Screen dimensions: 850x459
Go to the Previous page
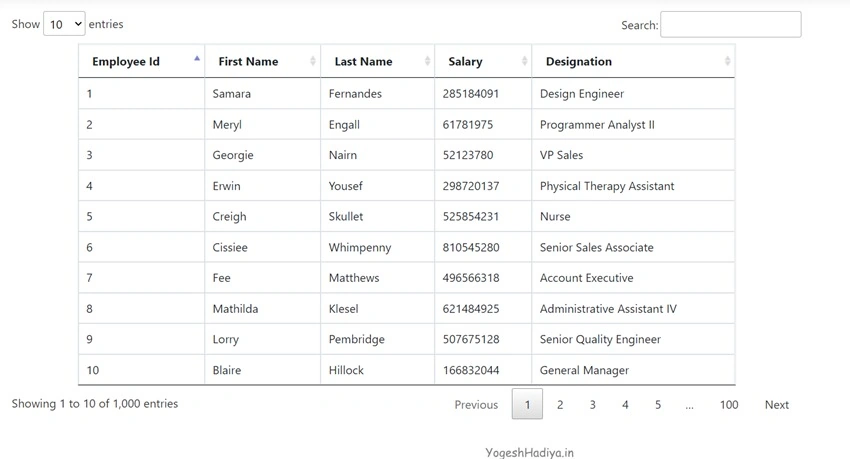(476, 404)
